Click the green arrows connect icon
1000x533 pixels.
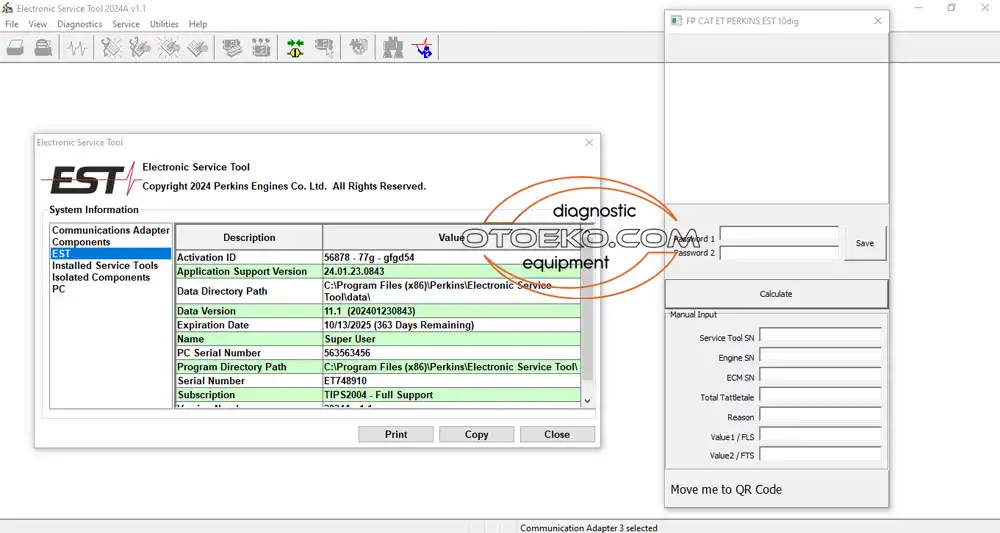click(x=295, y=47)
